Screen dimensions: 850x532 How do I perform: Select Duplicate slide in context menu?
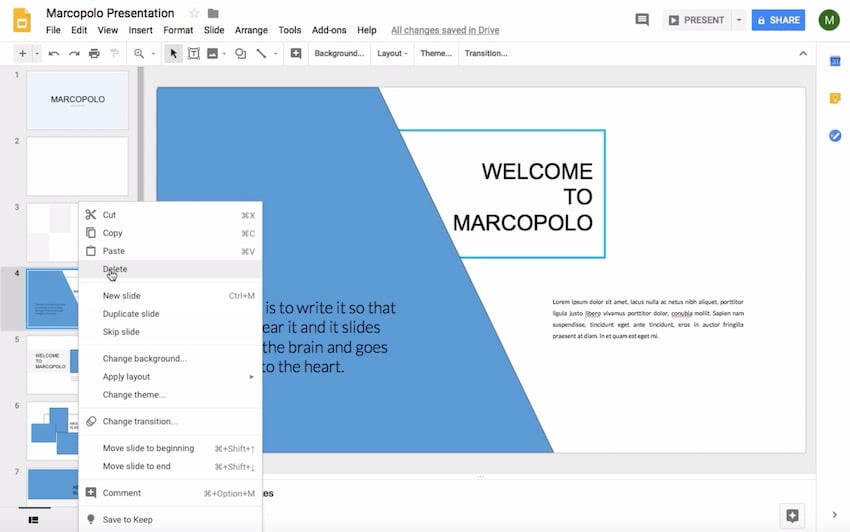pyautogui.click(x=131, y=314)
